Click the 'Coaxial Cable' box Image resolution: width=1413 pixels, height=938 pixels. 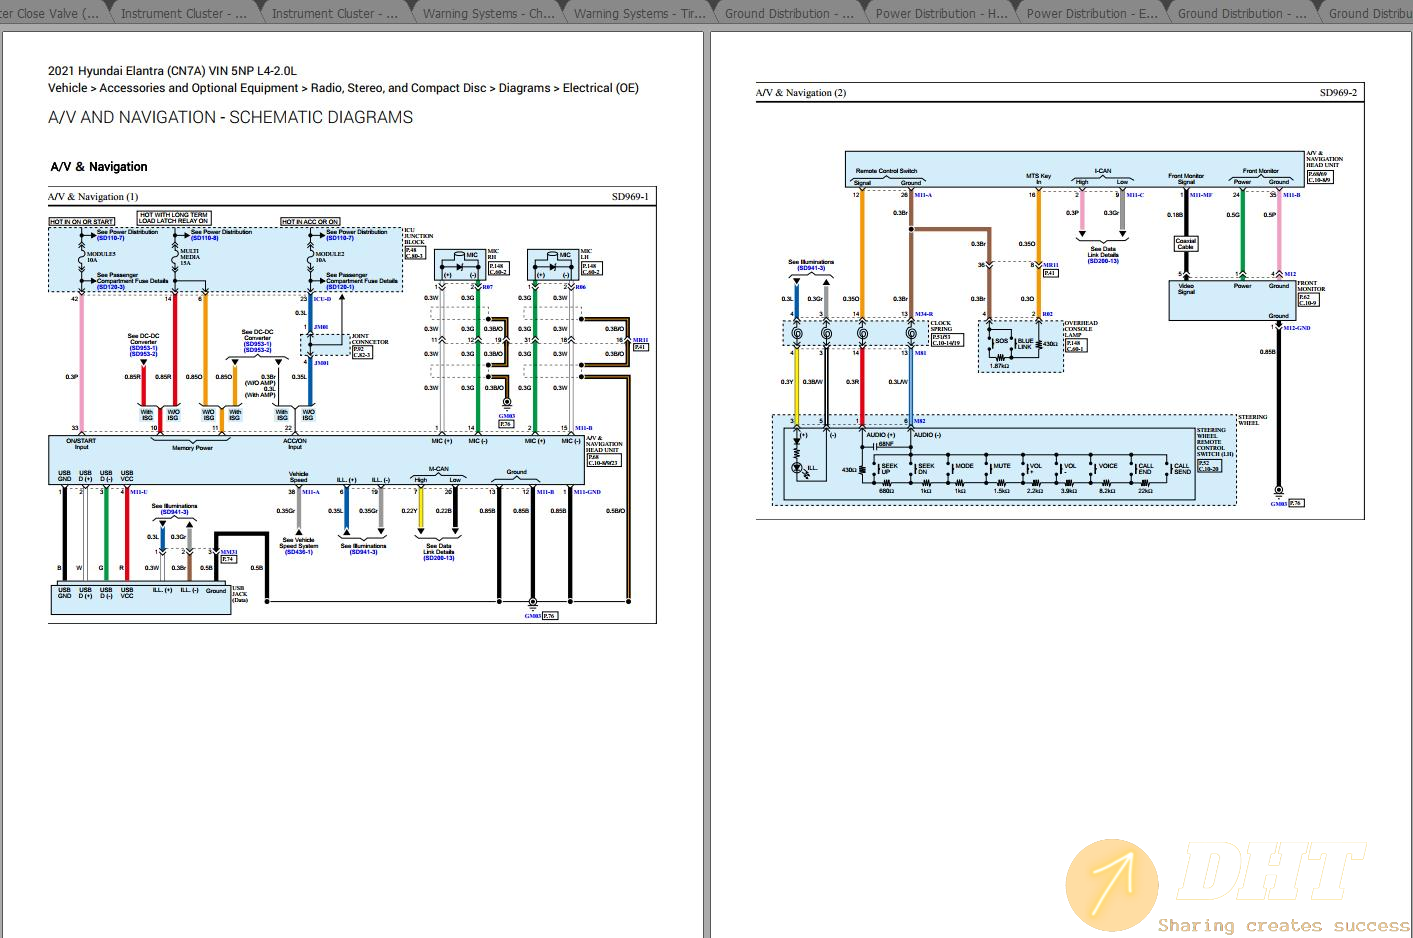click(1185, 243)
